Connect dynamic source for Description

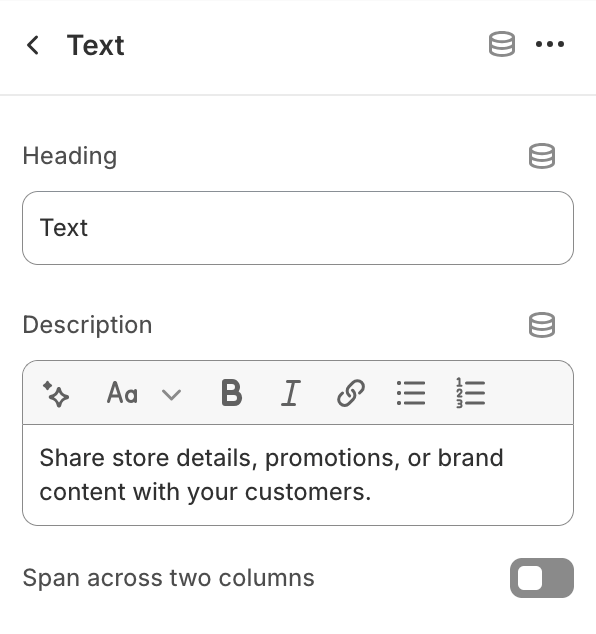(542, 325)
